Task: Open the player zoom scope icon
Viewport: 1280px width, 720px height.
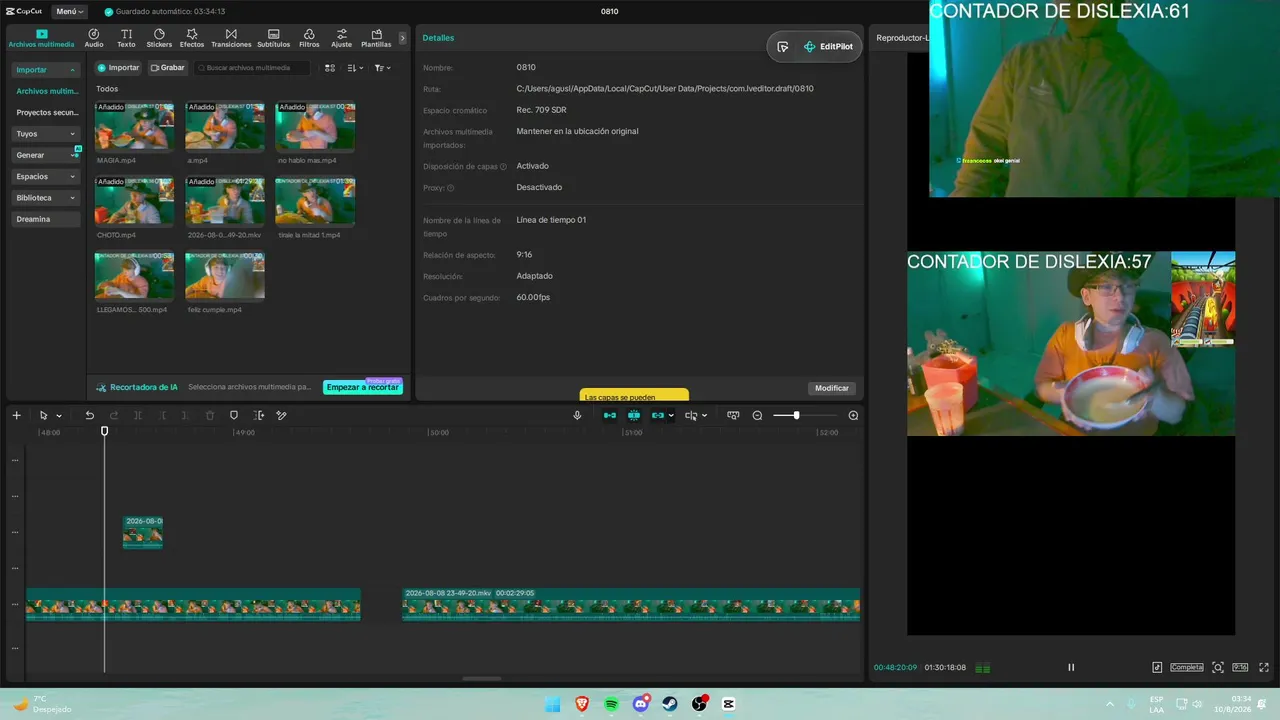Action: 1218,667
